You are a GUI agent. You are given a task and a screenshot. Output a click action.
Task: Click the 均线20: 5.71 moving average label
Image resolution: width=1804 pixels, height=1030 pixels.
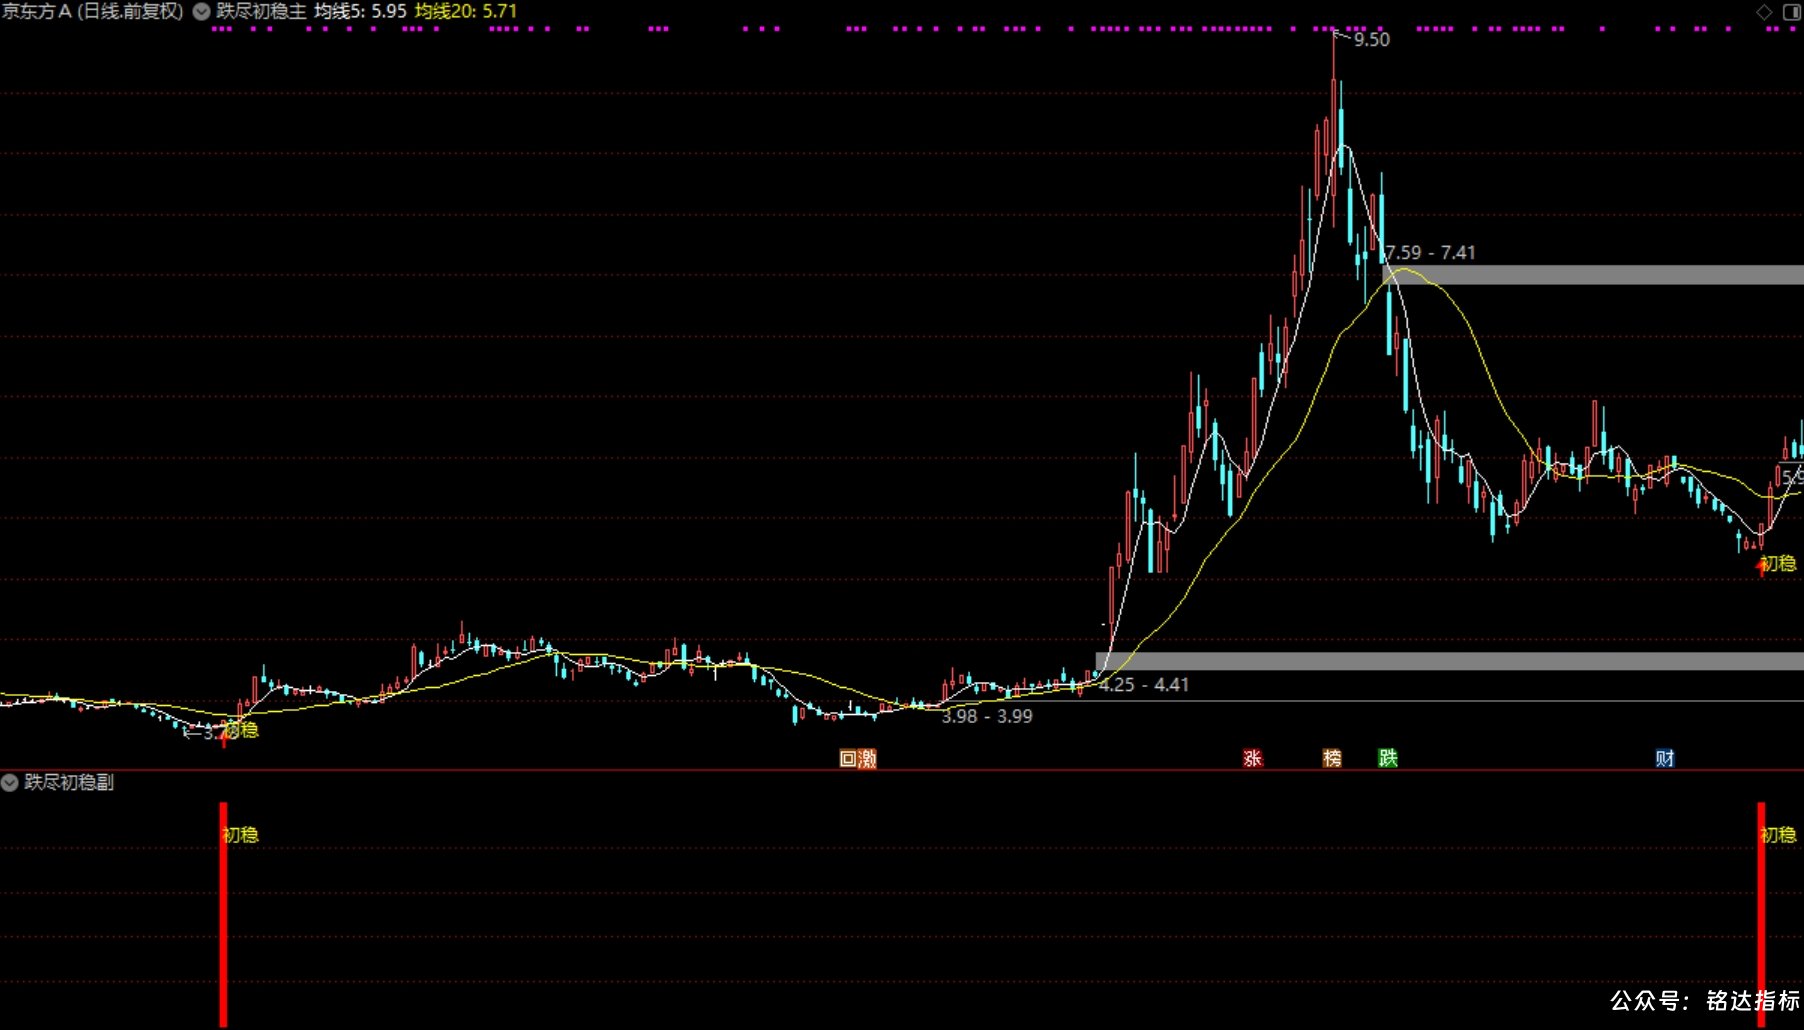pyautogui.click(x=466, y=12)
